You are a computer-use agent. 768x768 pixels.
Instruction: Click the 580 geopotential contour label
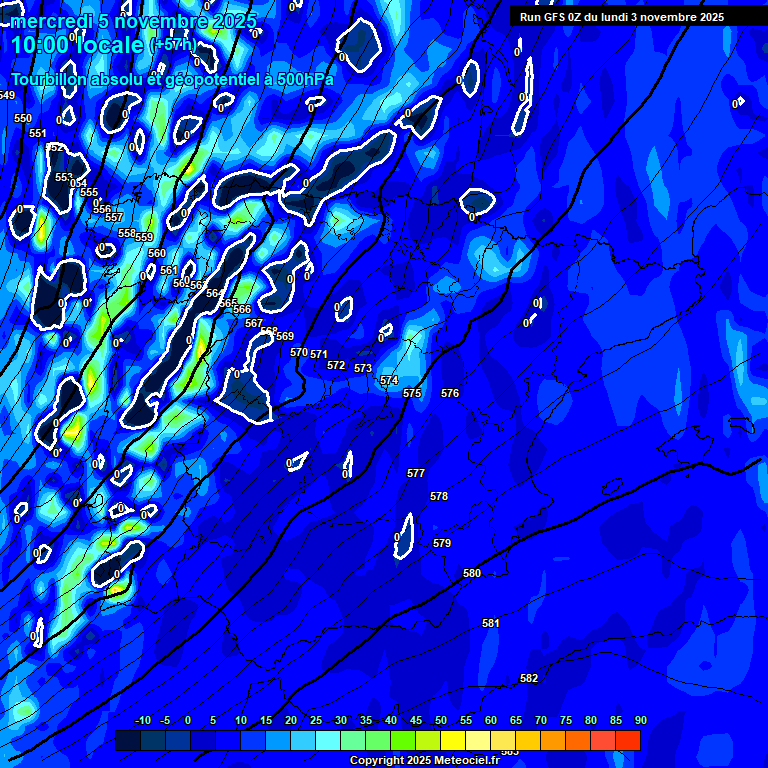pyautogui.click(x=472, y=573)
